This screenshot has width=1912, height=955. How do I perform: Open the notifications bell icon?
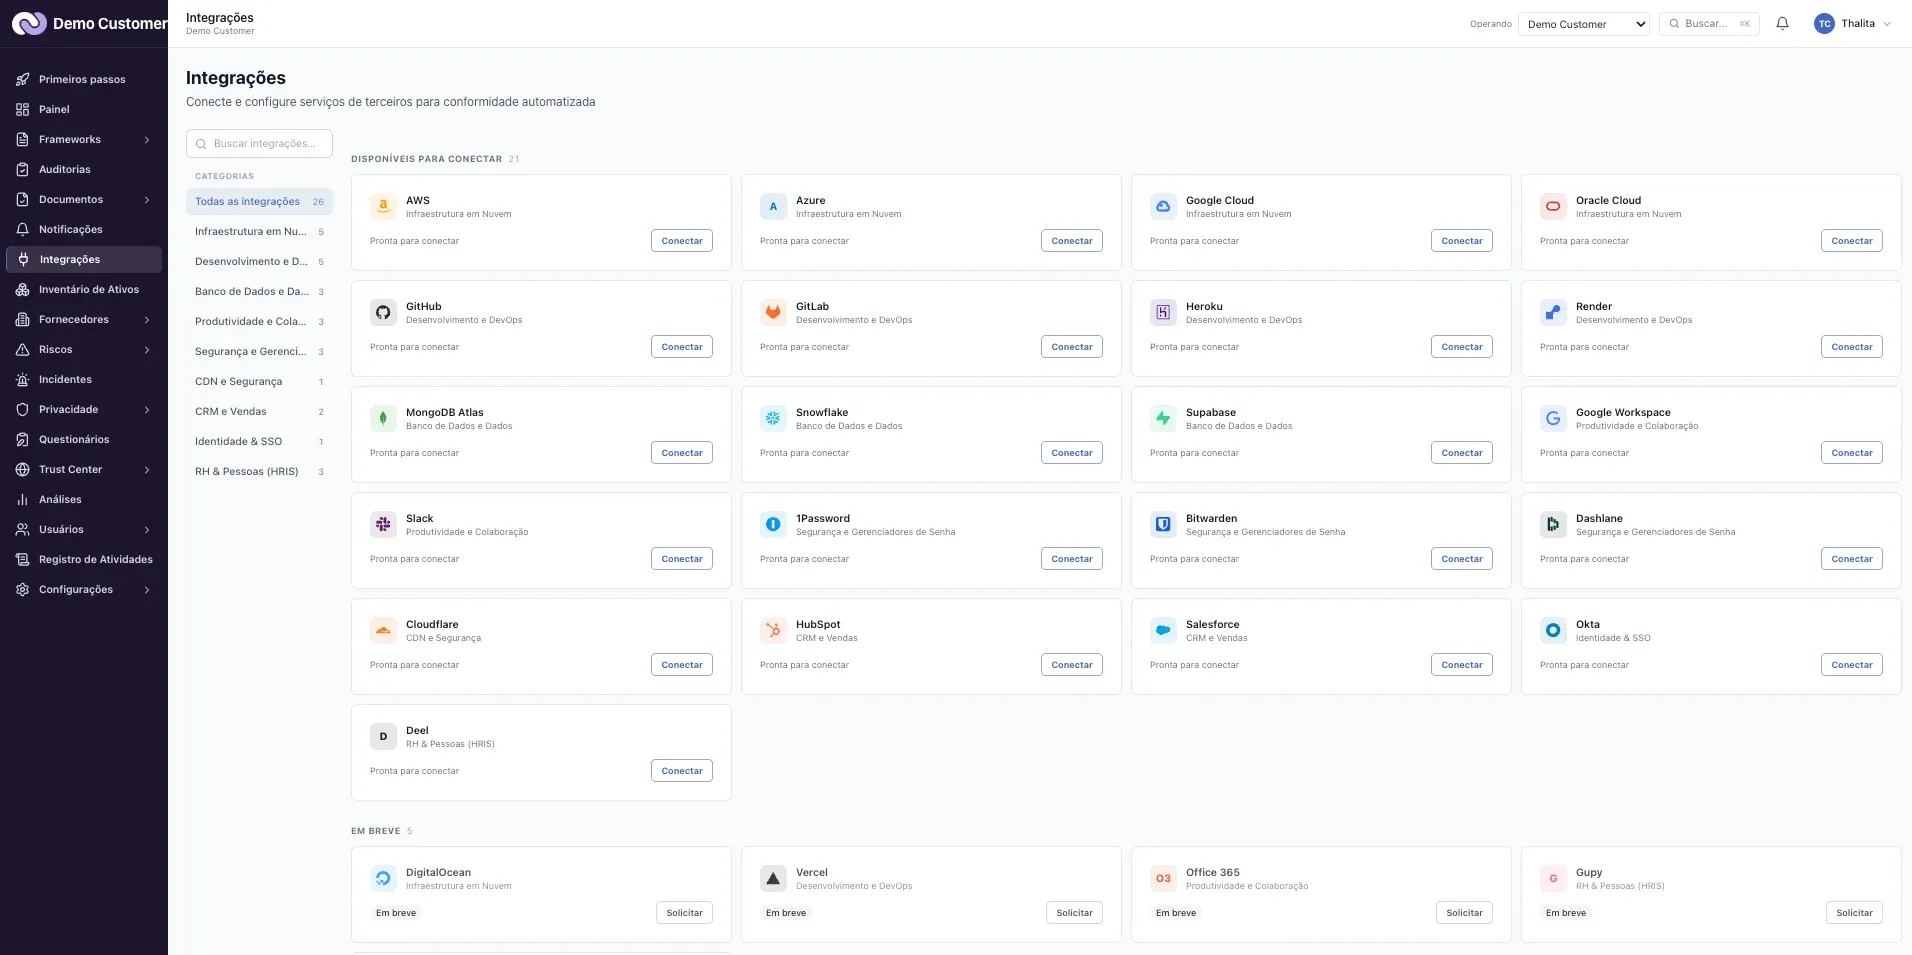point(1782,24)
